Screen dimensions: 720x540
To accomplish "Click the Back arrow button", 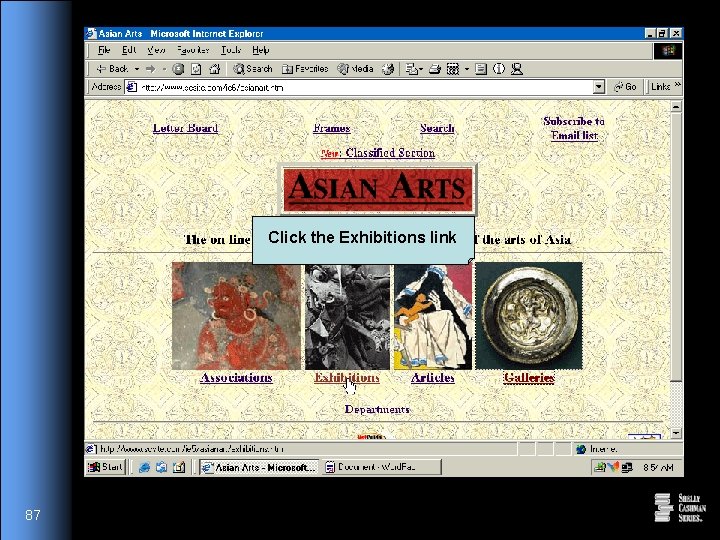I will (x=112, y=69).
